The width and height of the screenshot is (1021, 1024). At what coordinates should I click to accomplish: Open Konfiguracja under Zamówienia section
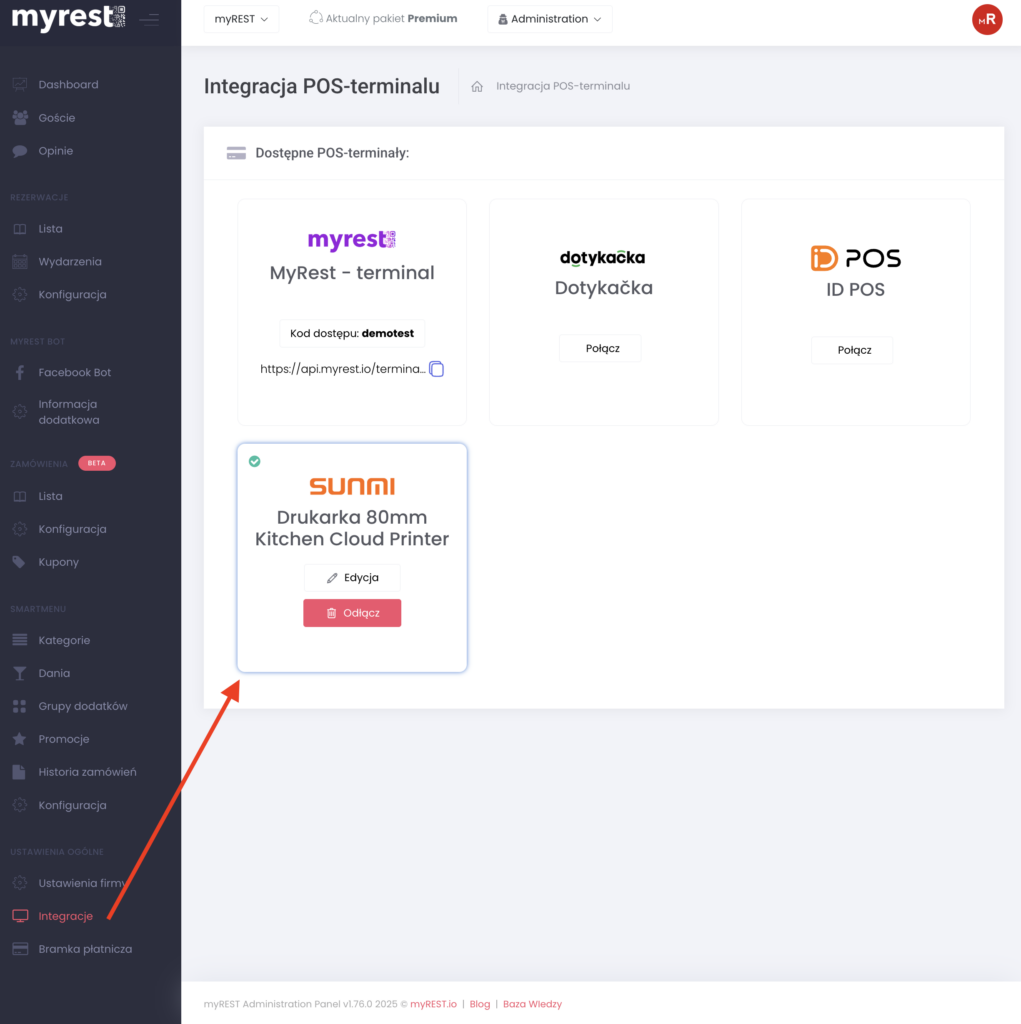click(72, 529)
